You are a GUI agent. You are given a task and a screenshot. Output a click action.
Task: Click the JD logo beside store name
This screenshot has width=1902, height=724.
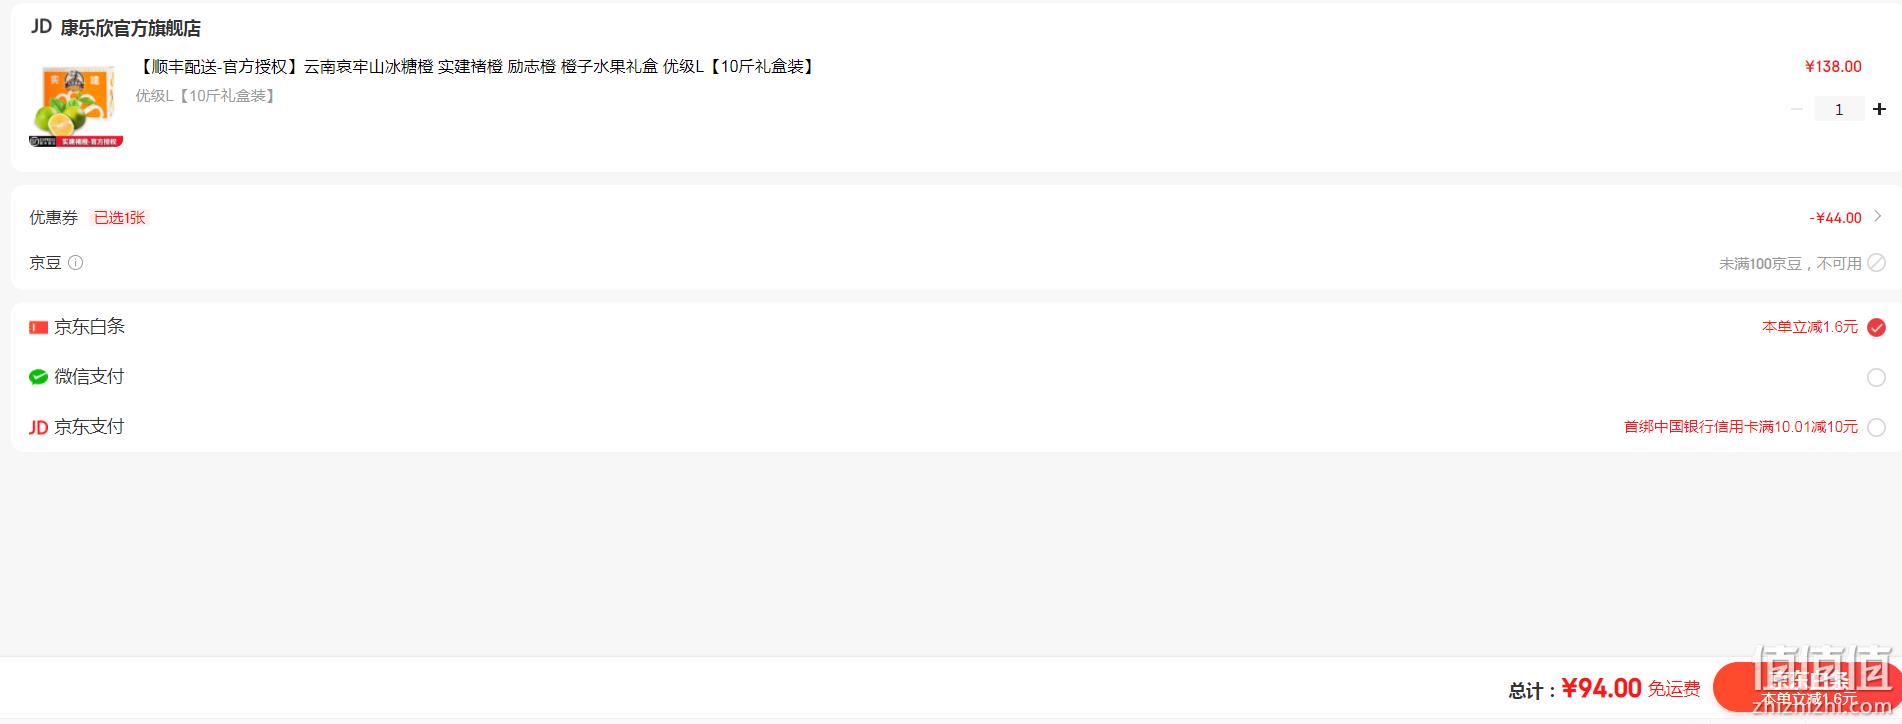(41, 27)
